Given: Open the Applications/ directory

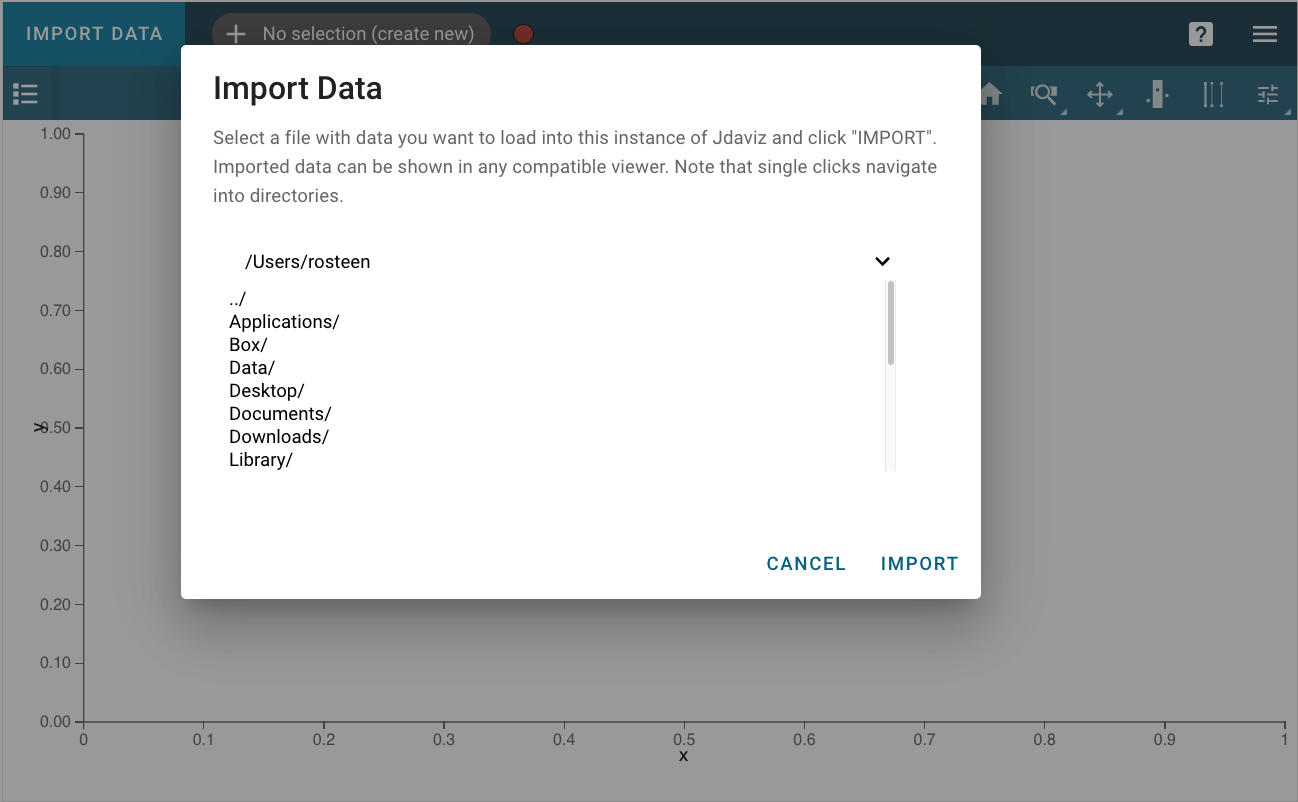Looking at the screenshot, I should click(284, 322).
